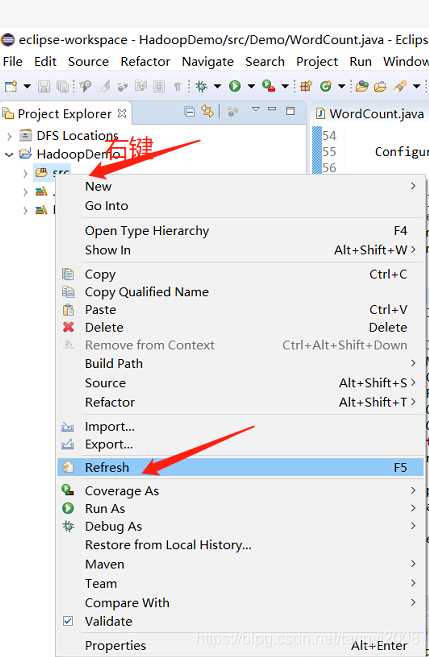The image size is (429, 657).
Task: Click the Save All toolbar icon
Action: coord(62,86)
